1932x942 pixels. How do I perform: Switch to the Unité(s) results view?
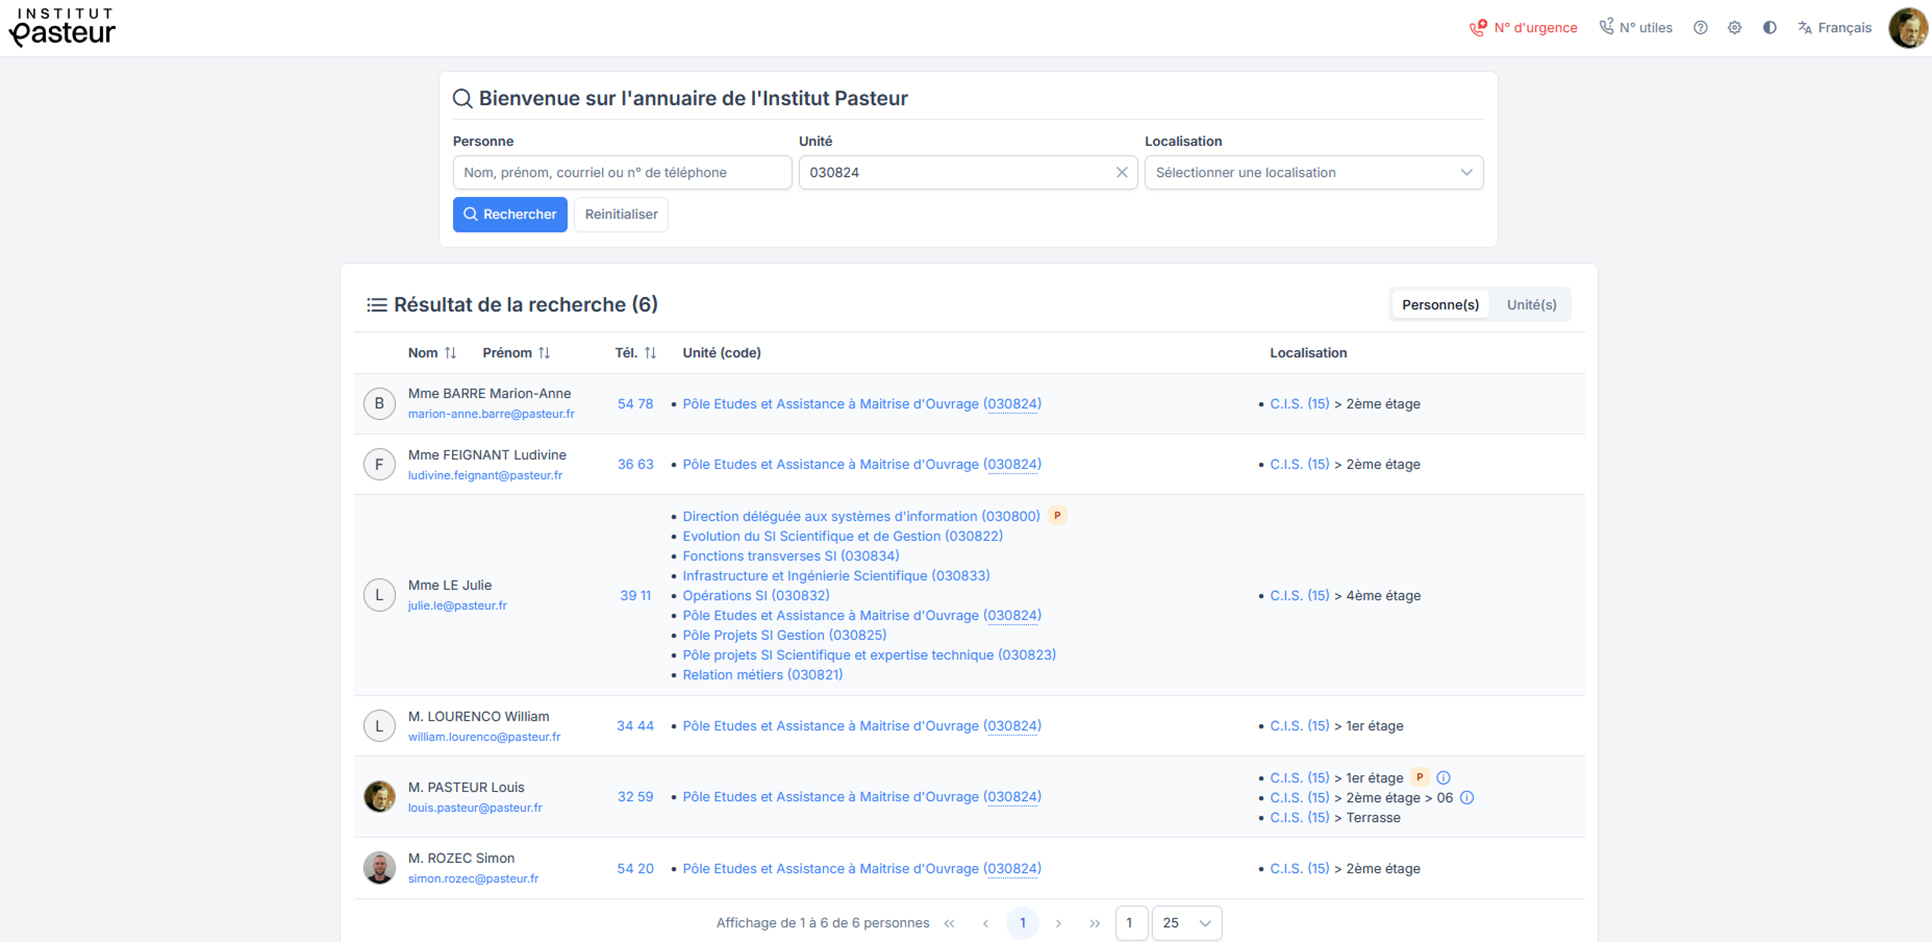pos(1530,305)
